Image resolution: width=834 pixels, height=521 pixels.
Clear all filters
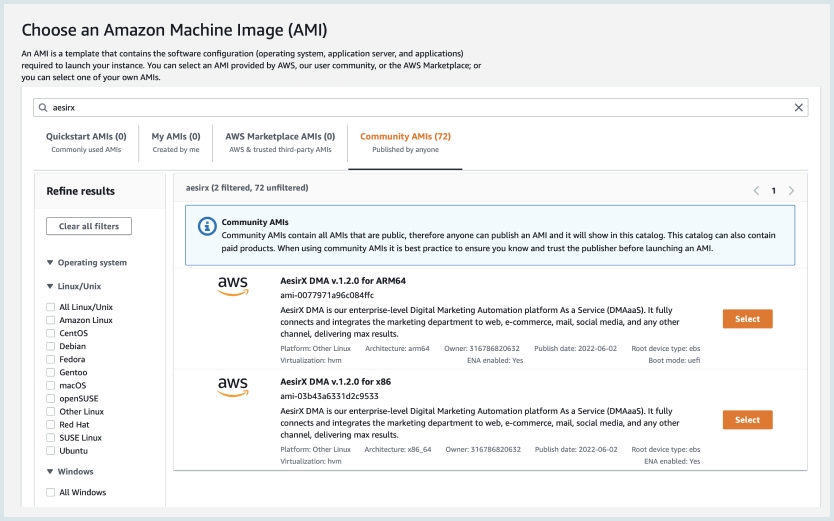89,226
